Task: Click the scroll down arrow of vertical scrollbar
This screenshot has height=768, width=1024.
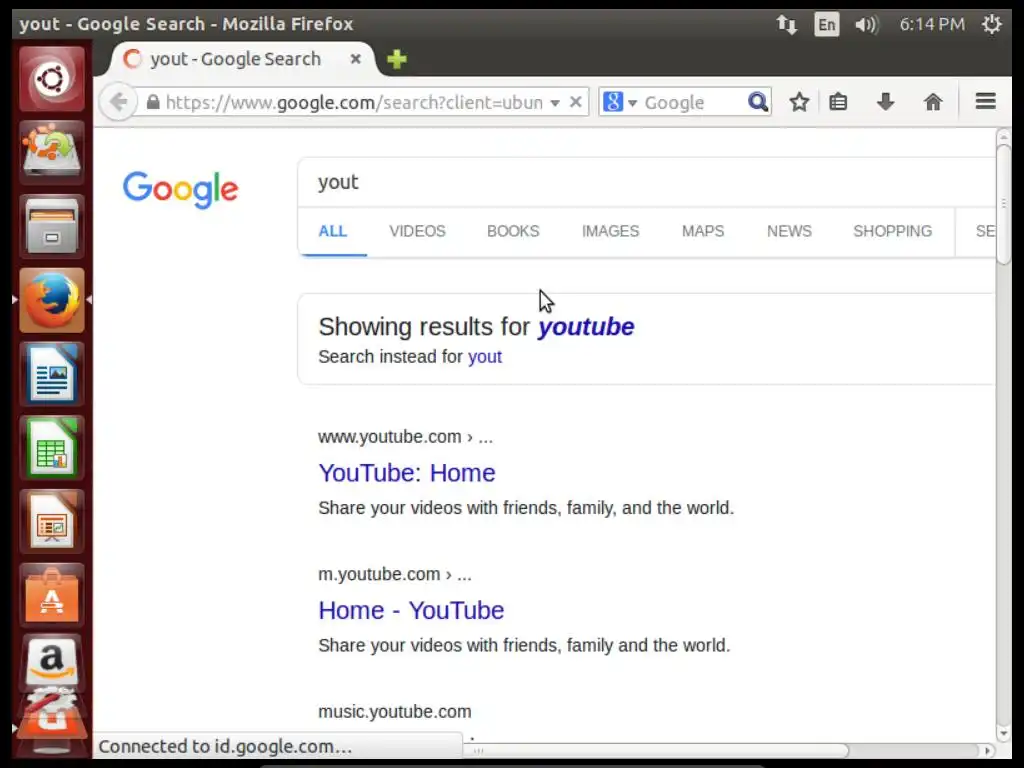Action: pos(1003,733)
